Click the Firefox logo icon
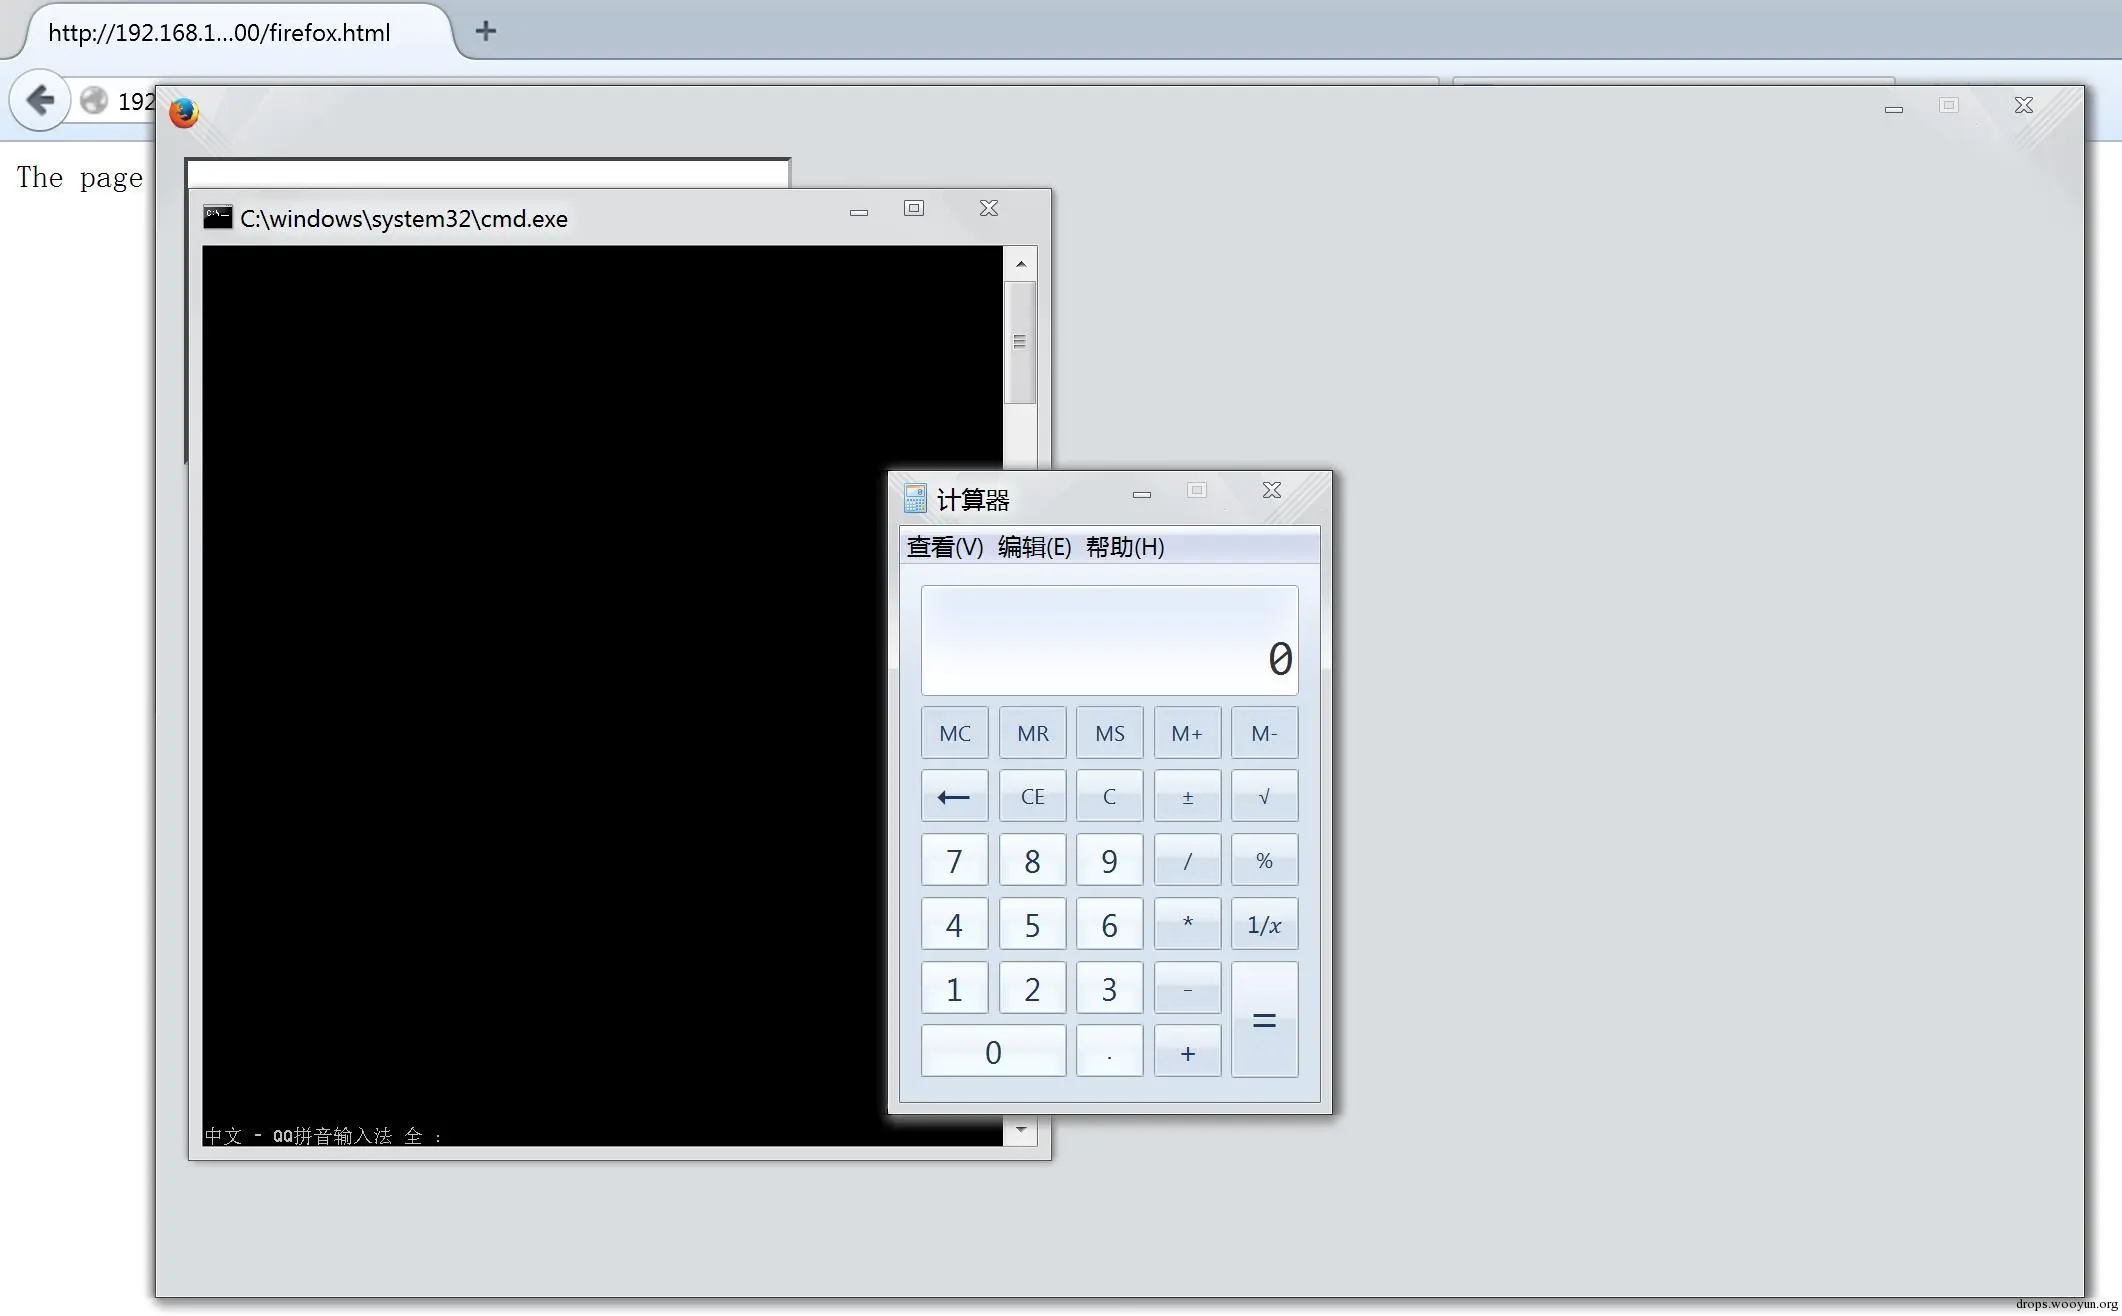 [x=184, y=113]
